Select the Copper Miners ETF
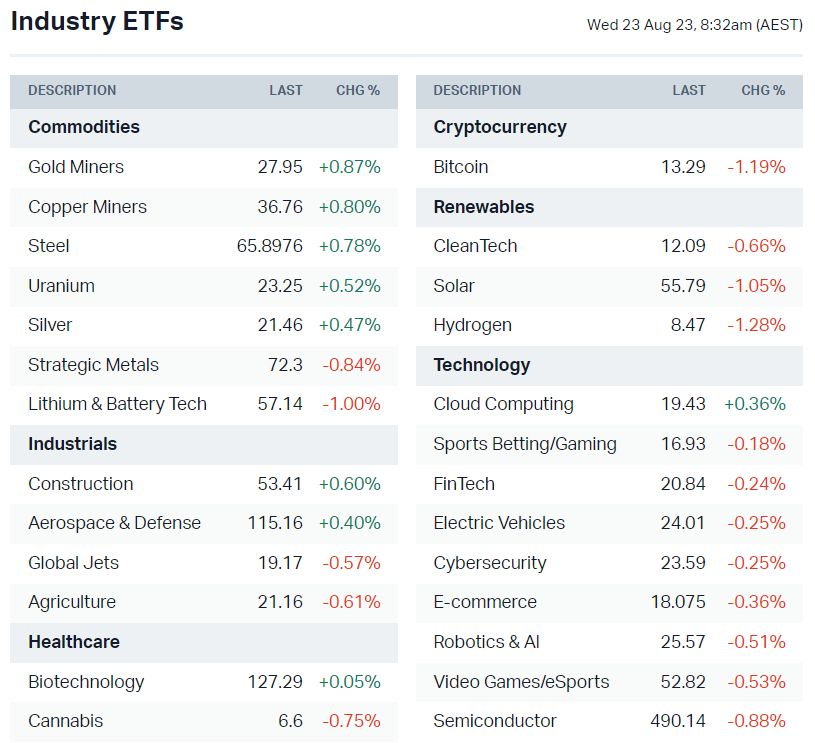Image resolution: width=815 pixels, height=743 pixels. click(87, 207)
